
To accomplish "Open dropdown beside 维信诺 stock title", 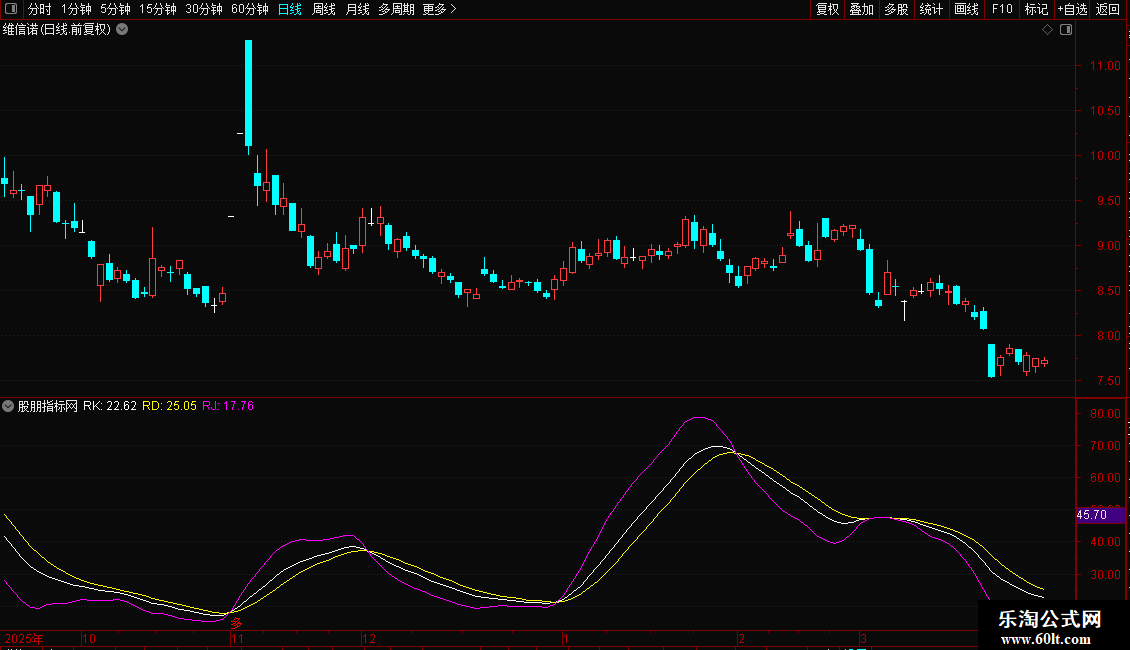I will (x=122, y=29).
